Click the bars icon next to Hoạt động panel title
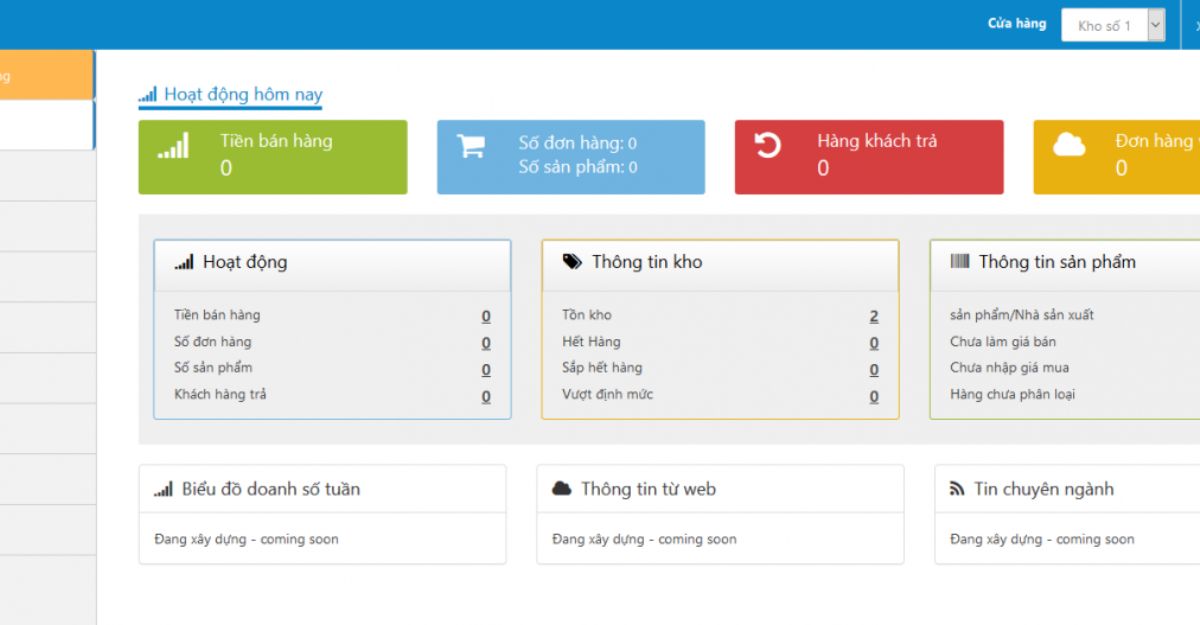The height and width of the screenshot is (625, 1200). point(184,262)
